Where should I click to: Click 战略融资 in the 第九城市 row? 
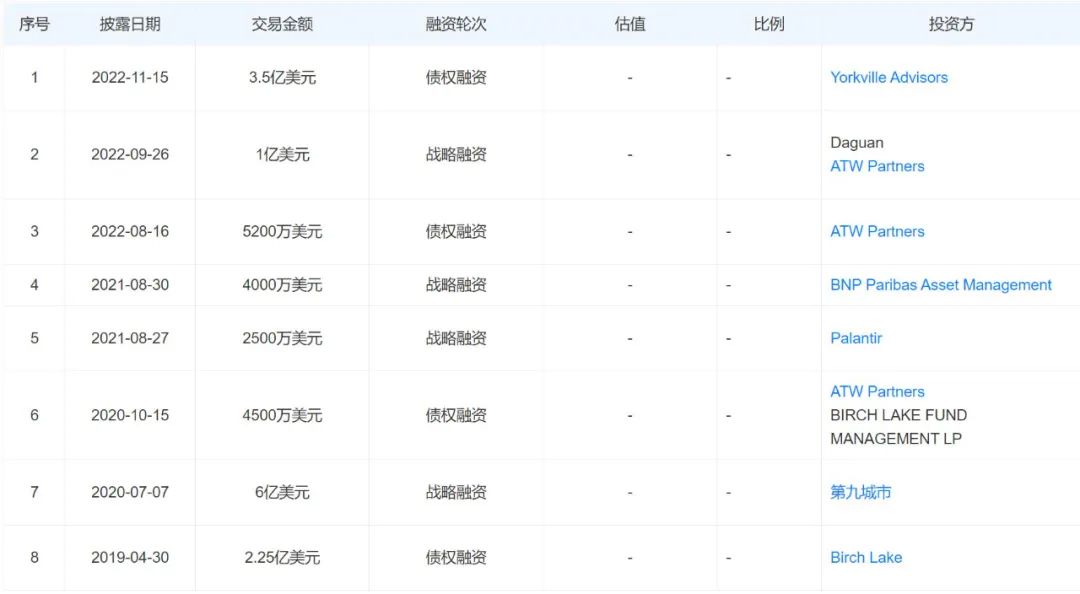pyautogui.click(x=456, y=492)
